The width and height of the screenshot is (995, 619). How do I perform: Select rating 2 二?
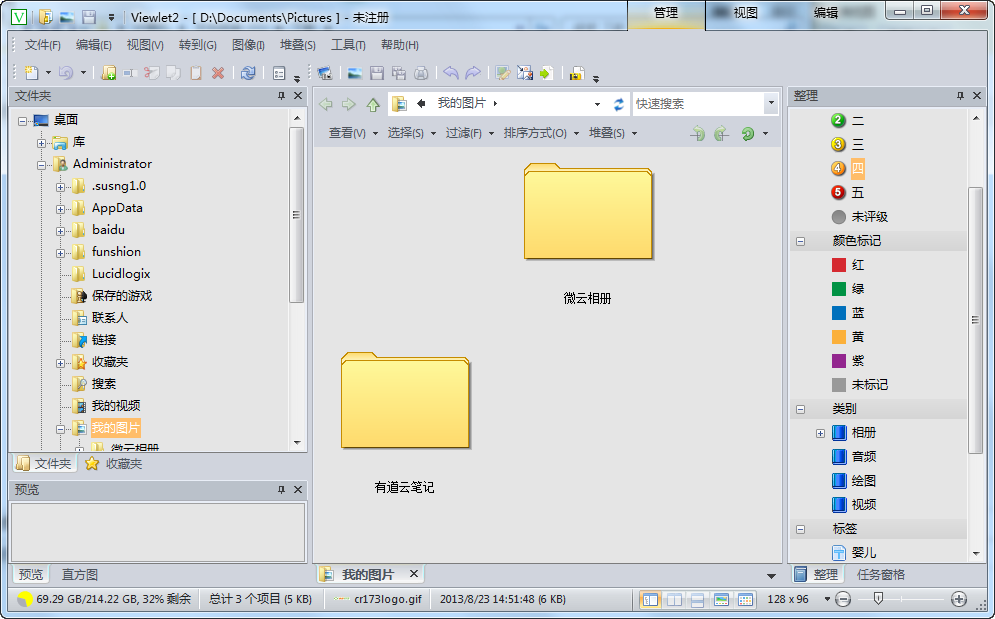[848, 121]
